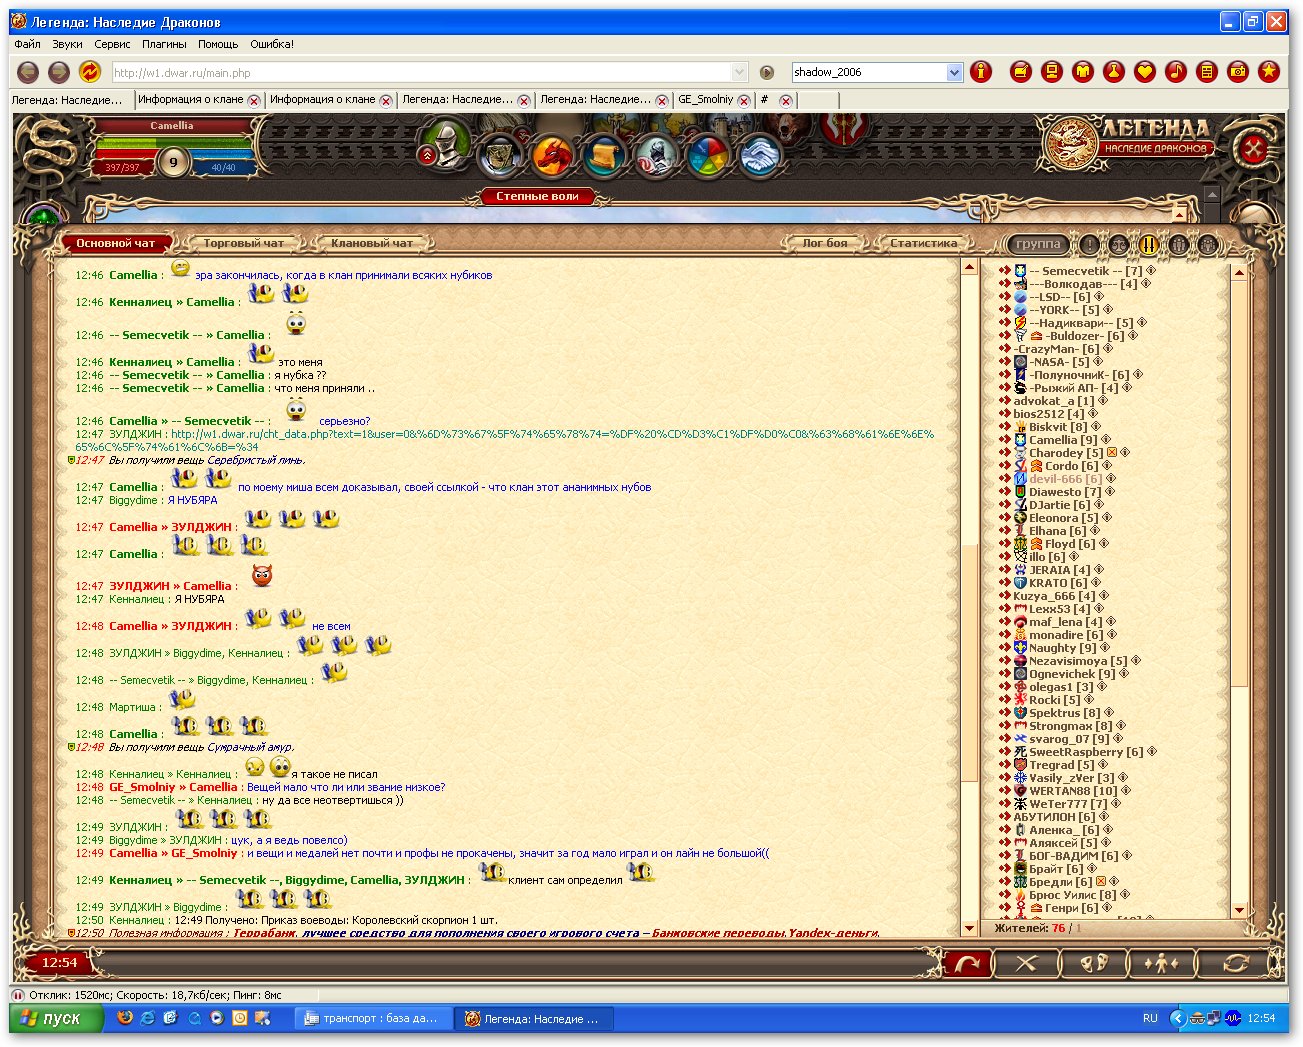Image resolution: width=1303 pixels, height=1047 pixels.
Task: Open the Плагины menu
Action: pos(164,44)
